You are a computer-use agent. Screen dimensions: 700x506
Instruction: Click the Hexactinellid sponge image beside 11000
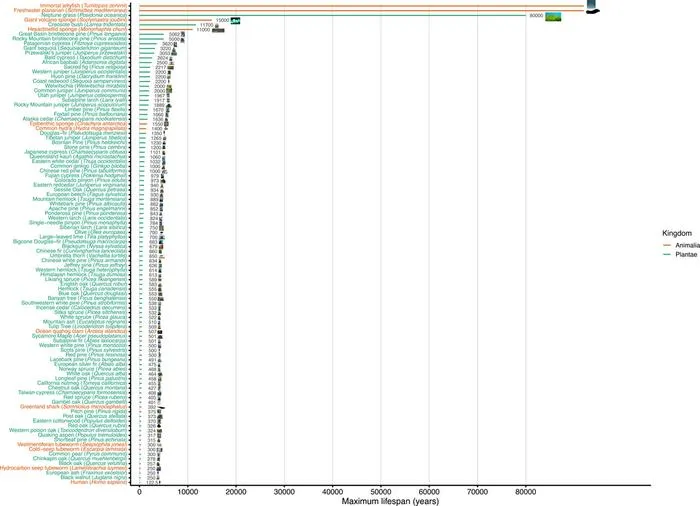click(218, 30)
